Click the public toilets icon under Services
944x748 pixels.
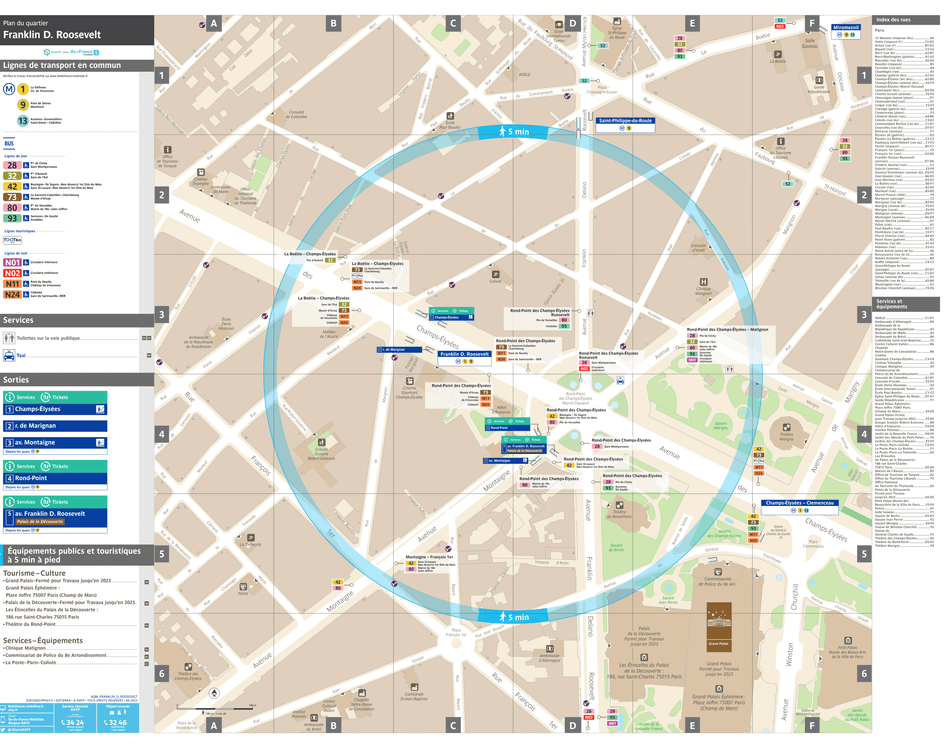9,338
